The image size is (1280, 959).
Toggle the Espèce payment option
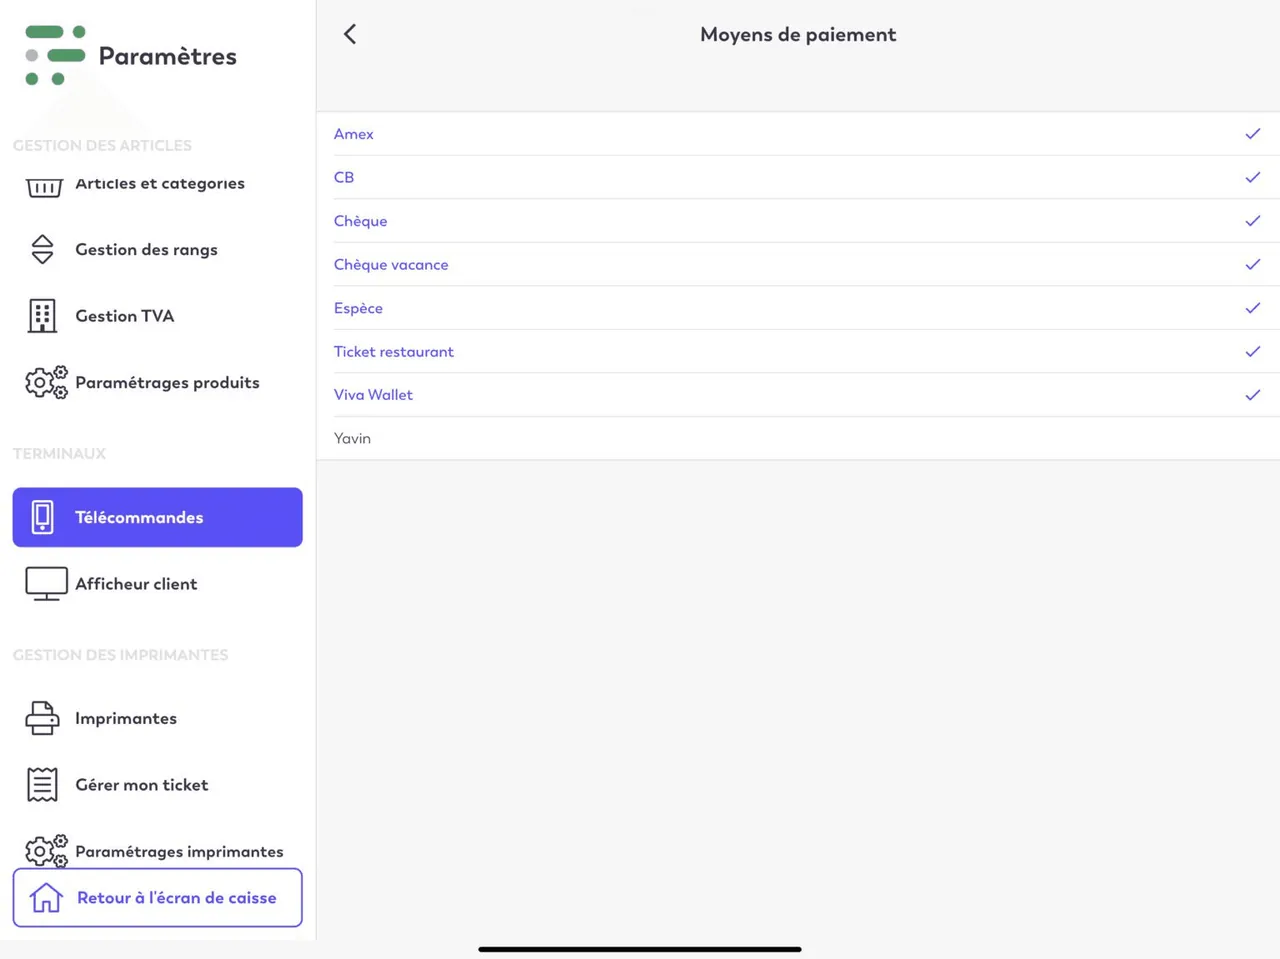coord(798,308)
